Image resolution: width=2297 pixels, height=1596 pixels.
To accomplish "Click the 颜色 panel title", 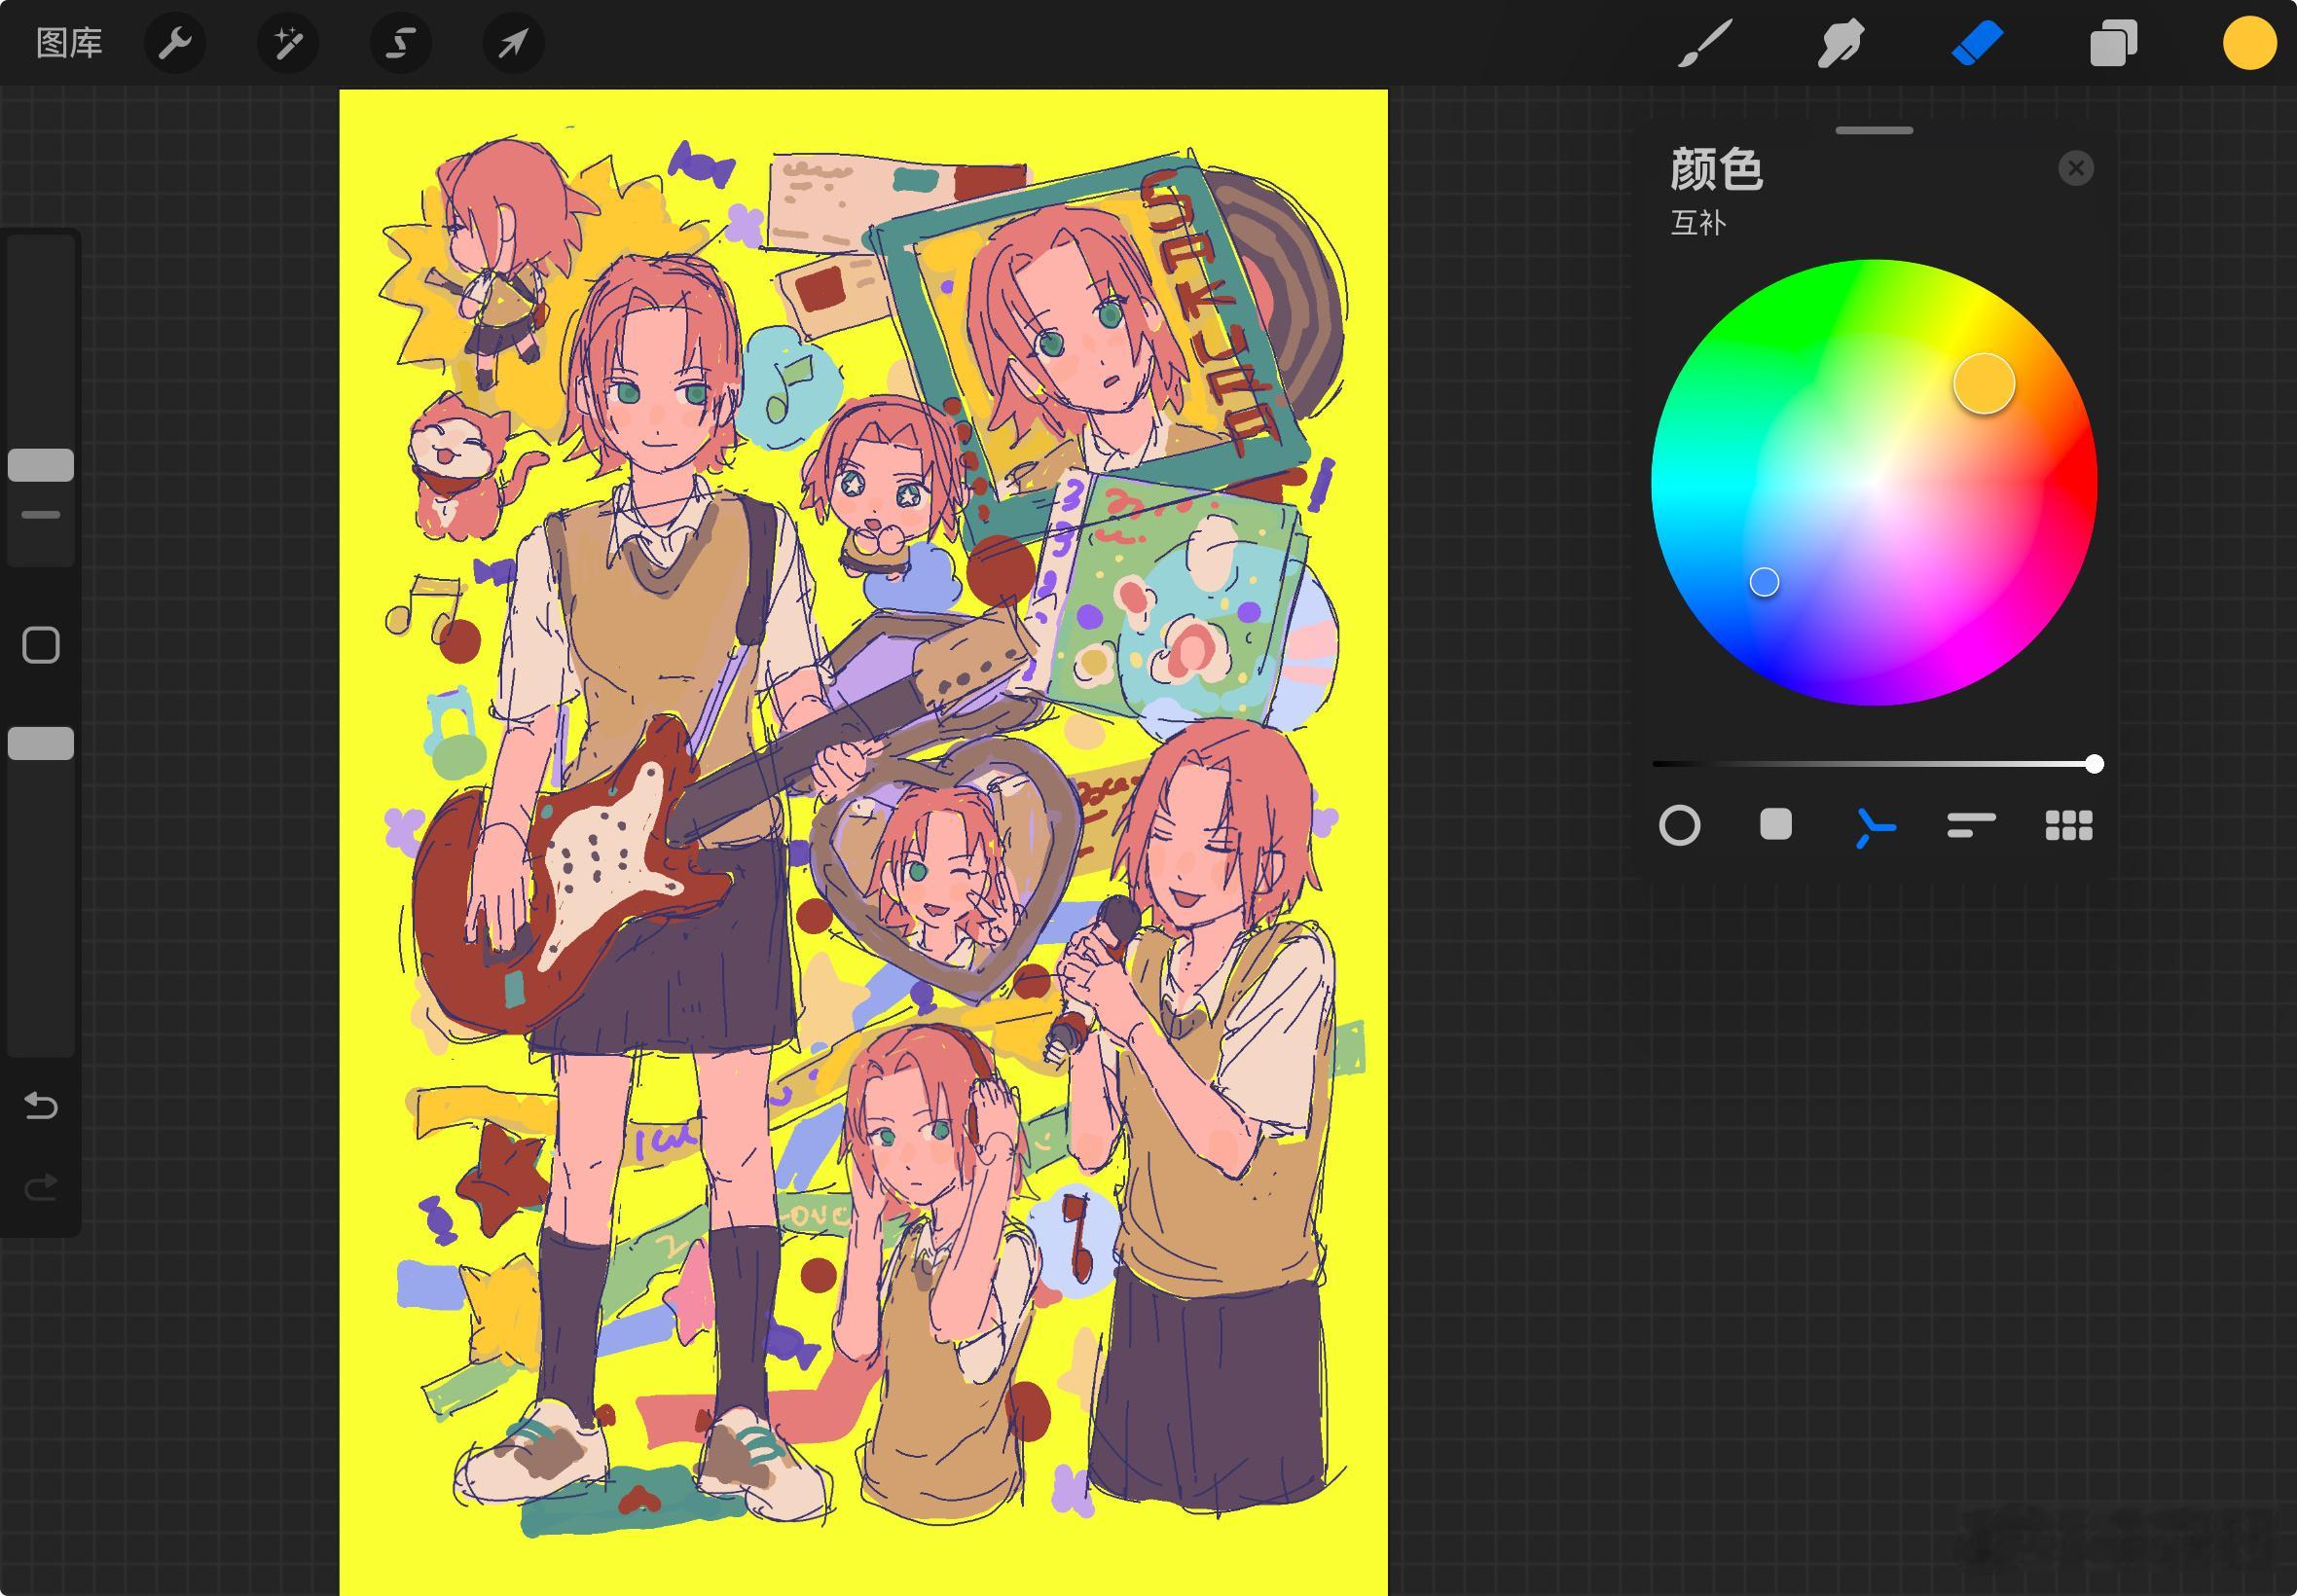I will tap(1716, 169).
